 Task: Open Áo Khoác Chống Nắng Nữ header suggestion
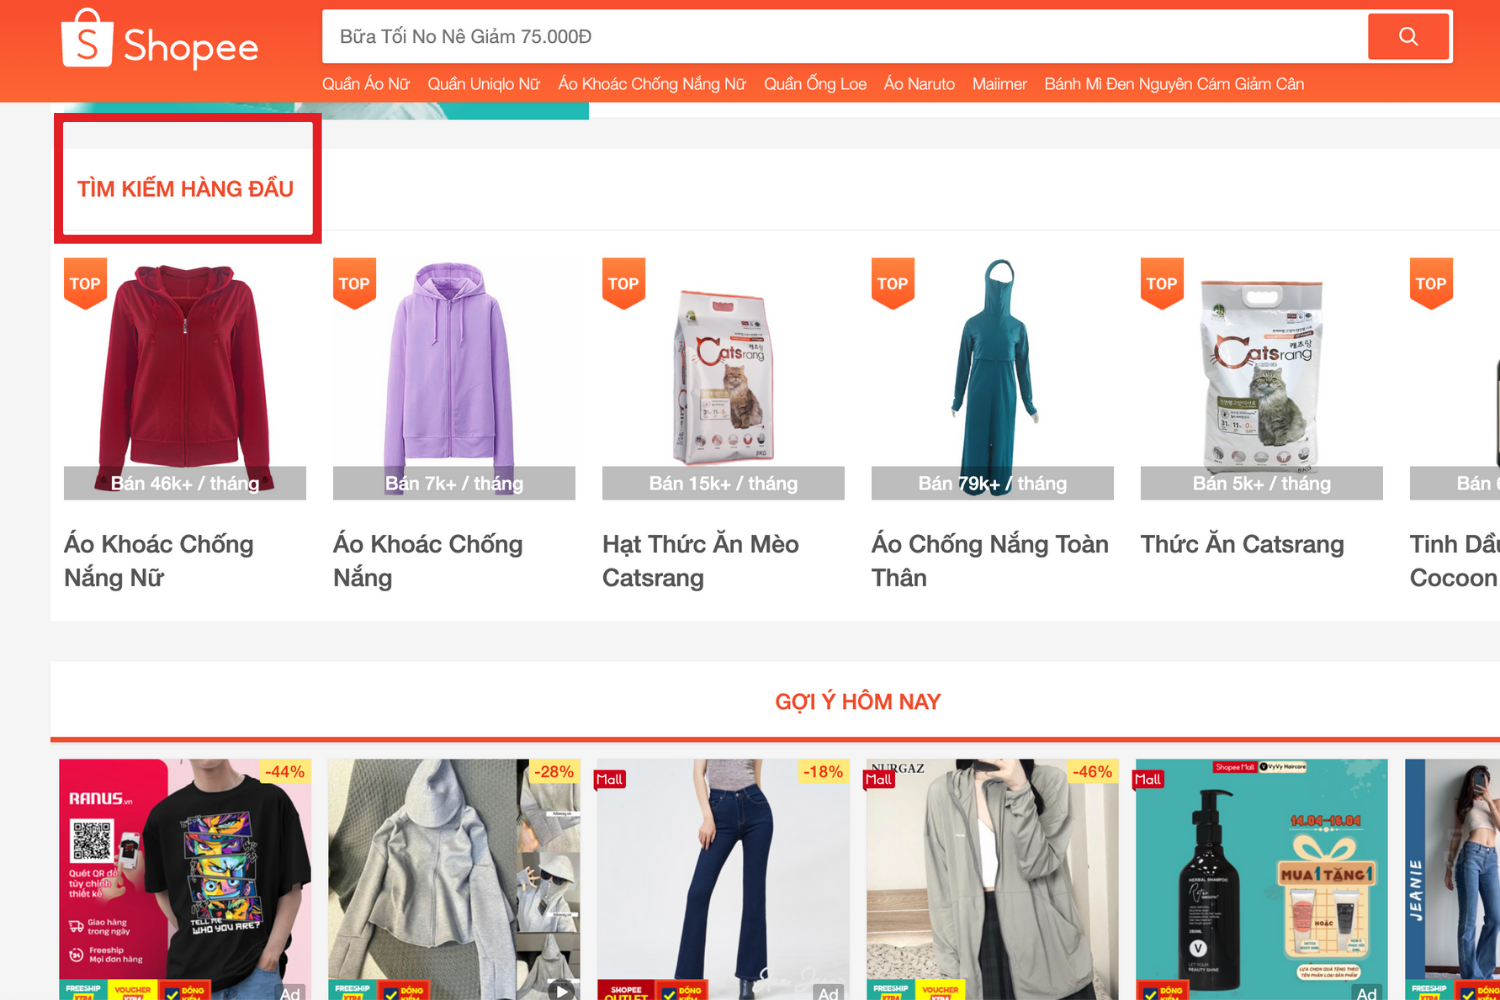[652, 84]
